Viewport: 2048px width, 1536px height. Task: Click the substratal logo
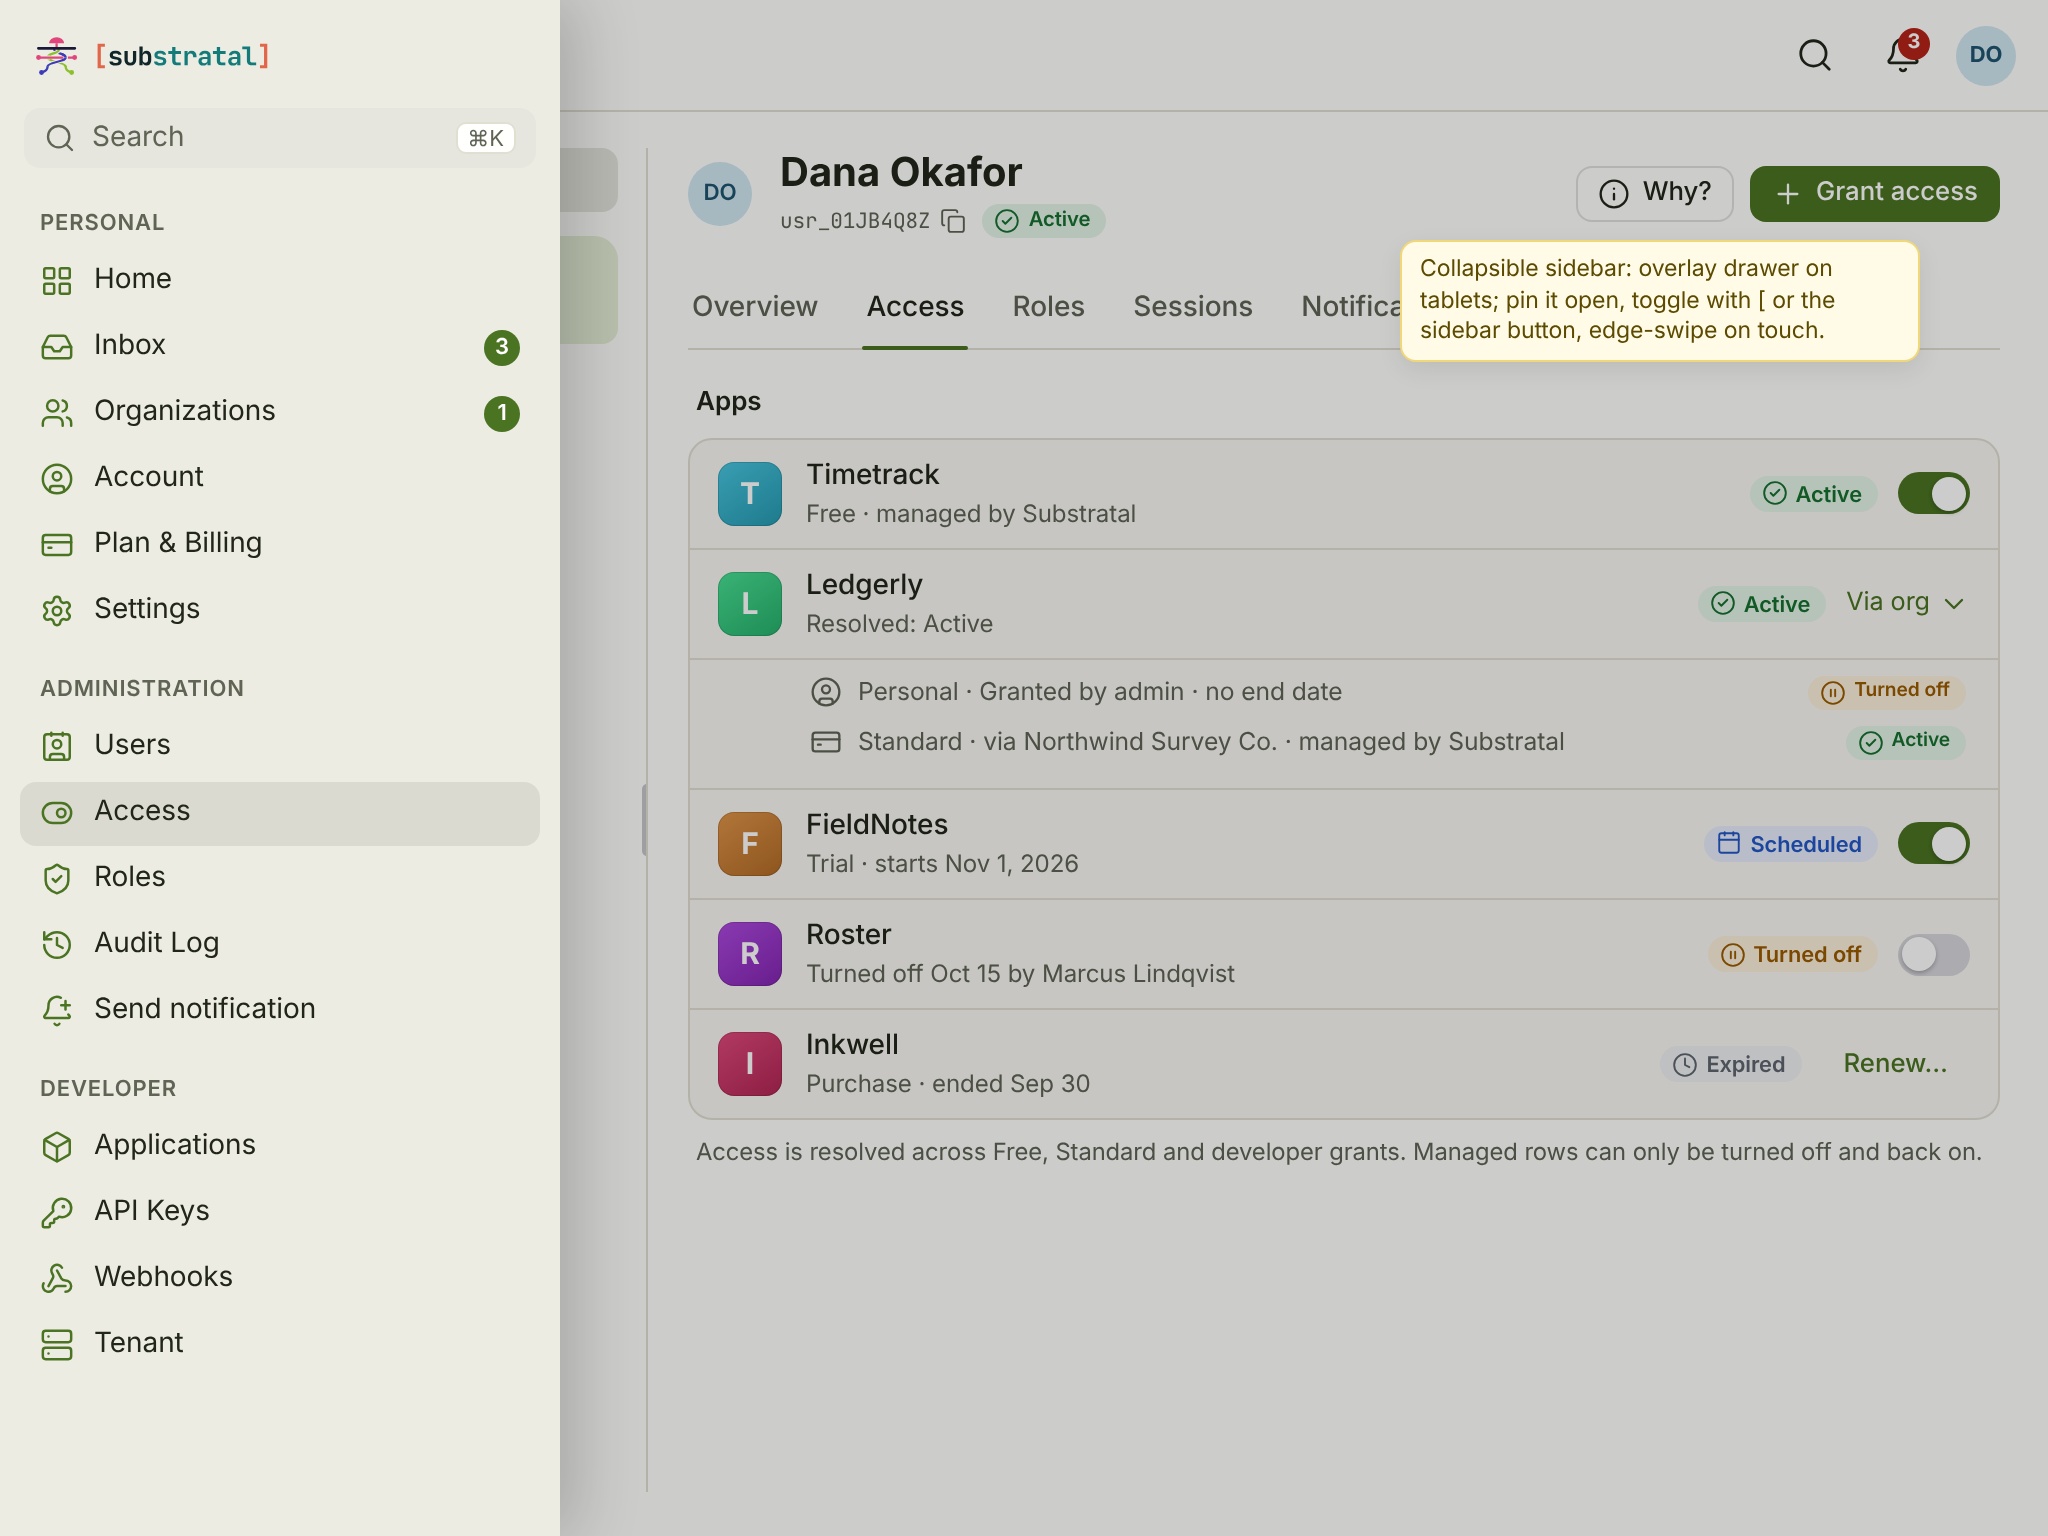153,56
